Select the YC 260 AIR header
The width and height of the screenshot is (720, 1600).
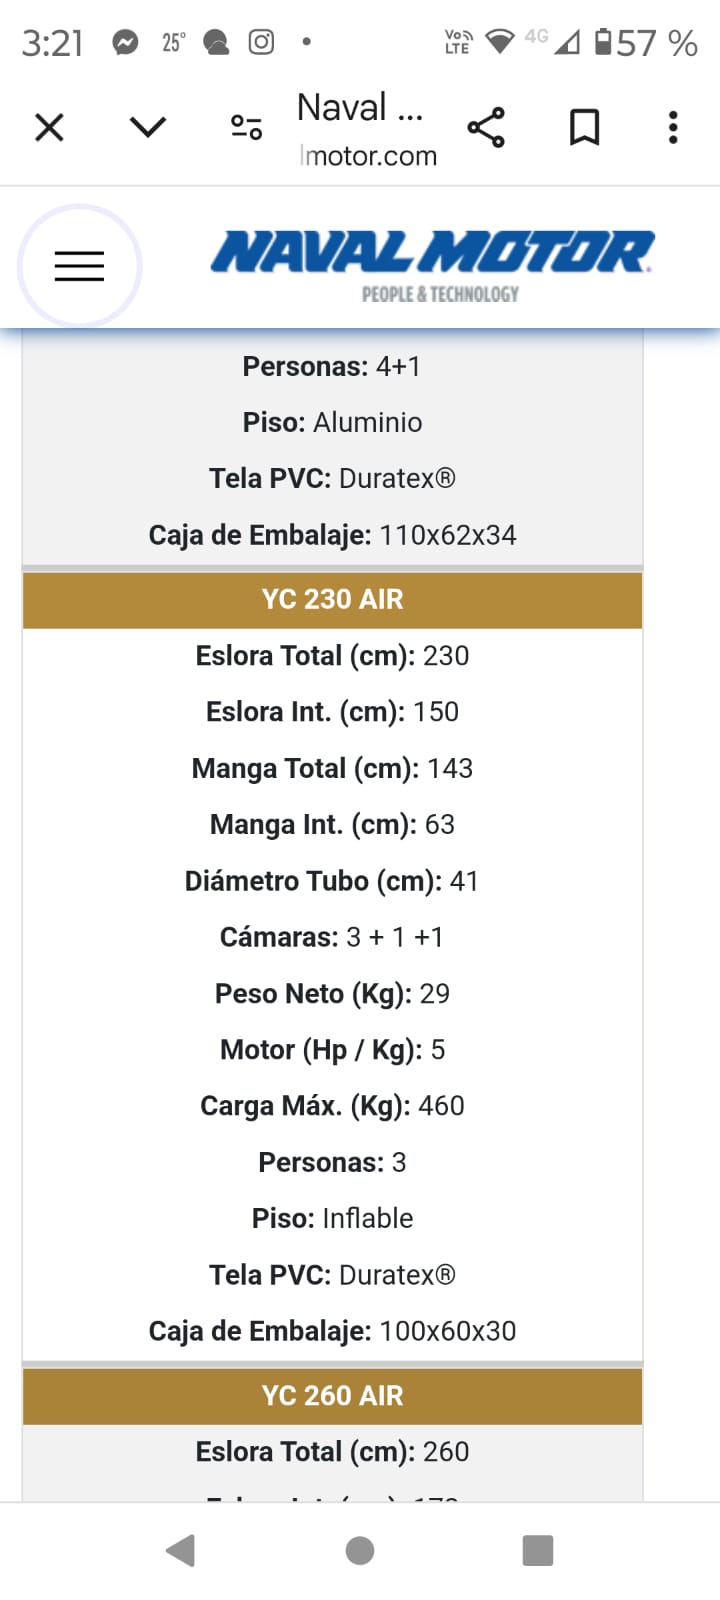[332, 1395]
